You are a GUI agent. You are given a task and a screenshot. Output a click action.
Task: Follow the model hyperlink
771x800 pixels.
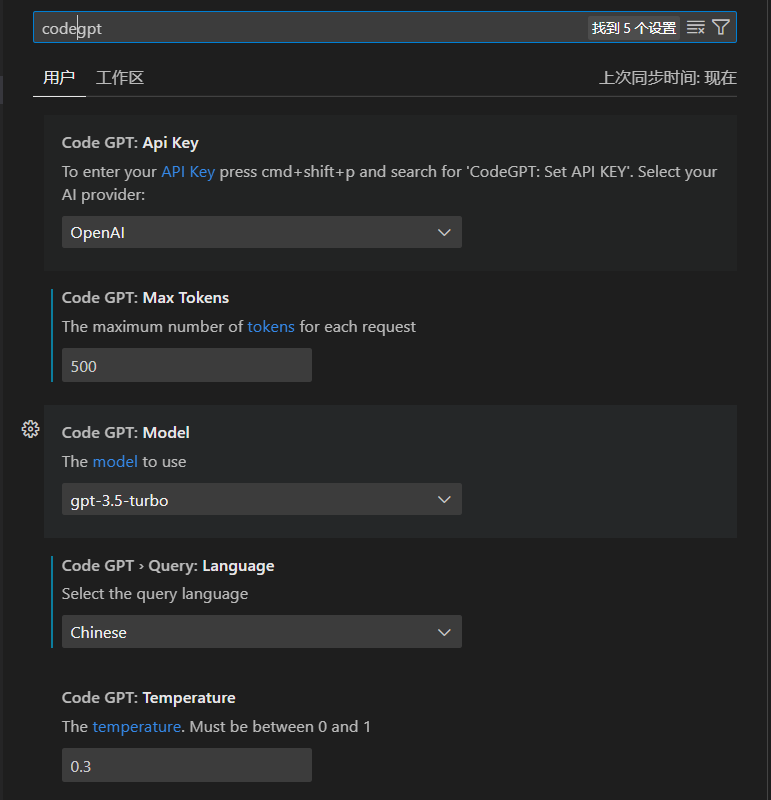(x=115, y=461)
